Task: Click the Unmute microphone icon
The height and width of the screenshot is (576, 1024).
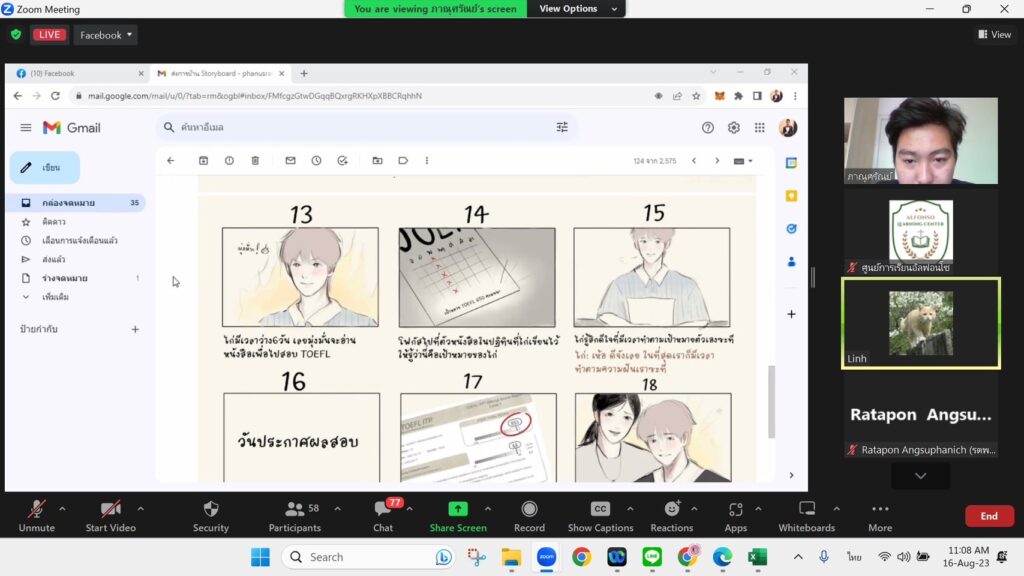Action: pyautogui.click(x=36, y=509)
